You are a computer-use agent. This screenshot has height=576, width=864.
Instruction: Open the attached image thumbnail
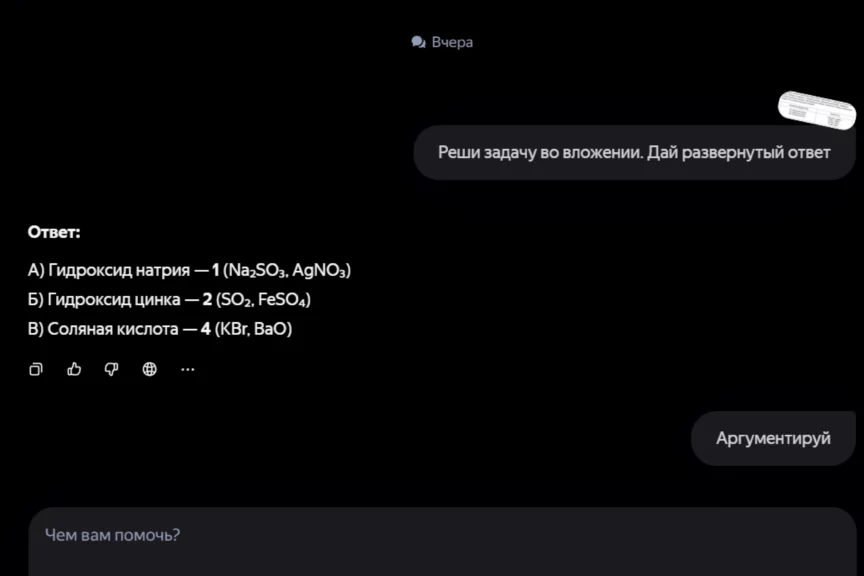click(x=819, y=108)
